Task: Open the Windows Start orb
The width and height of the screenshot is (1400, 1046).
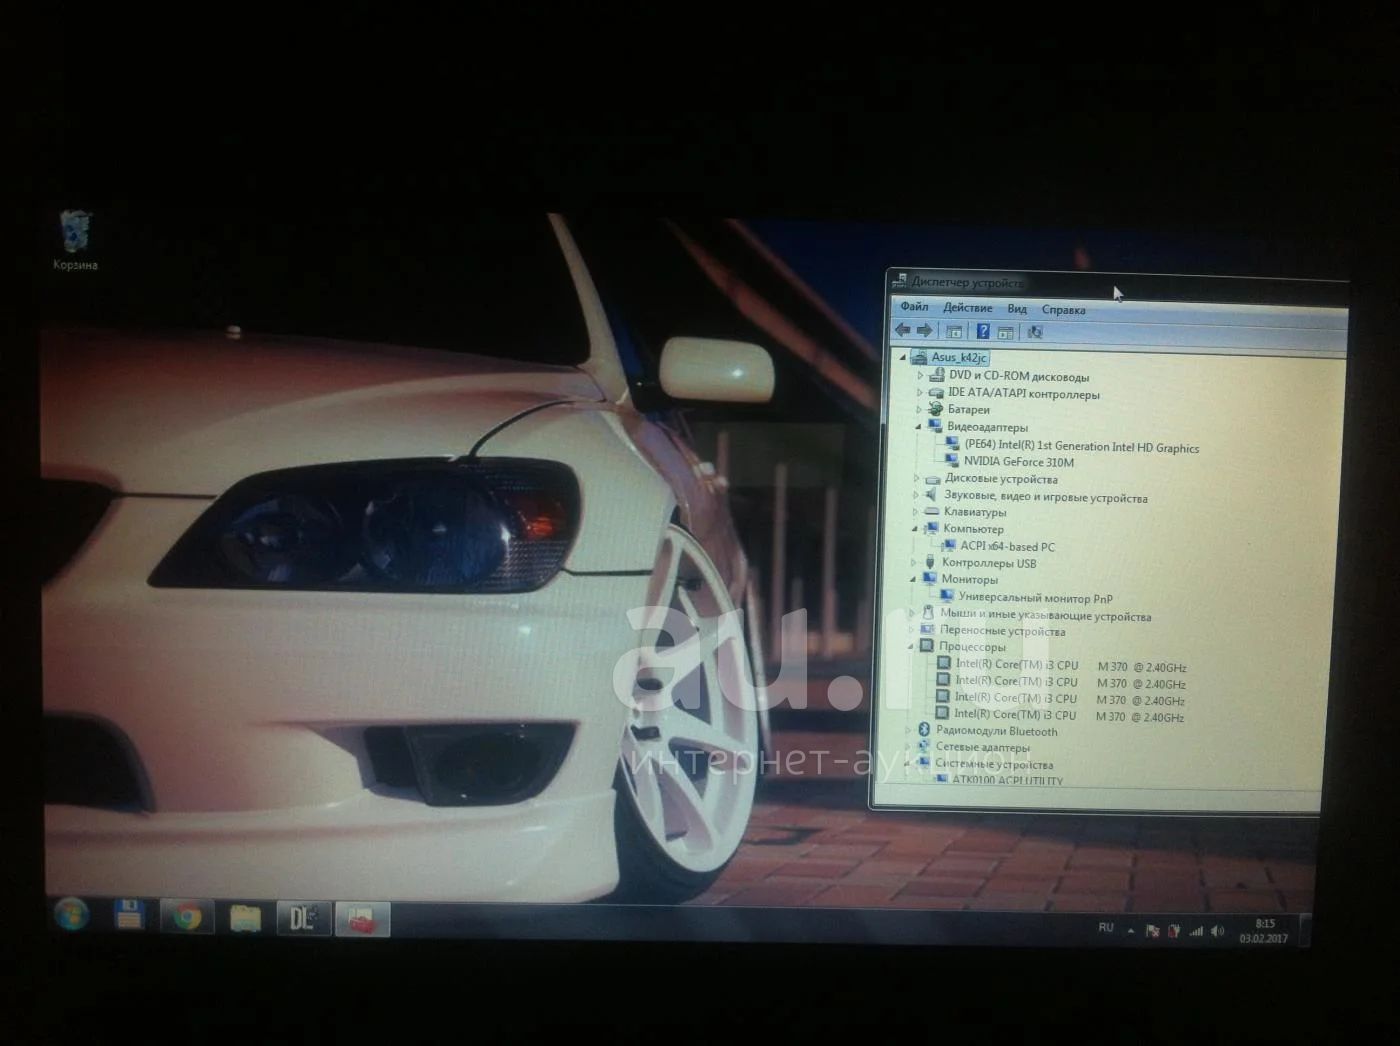Action: [72, 914]
